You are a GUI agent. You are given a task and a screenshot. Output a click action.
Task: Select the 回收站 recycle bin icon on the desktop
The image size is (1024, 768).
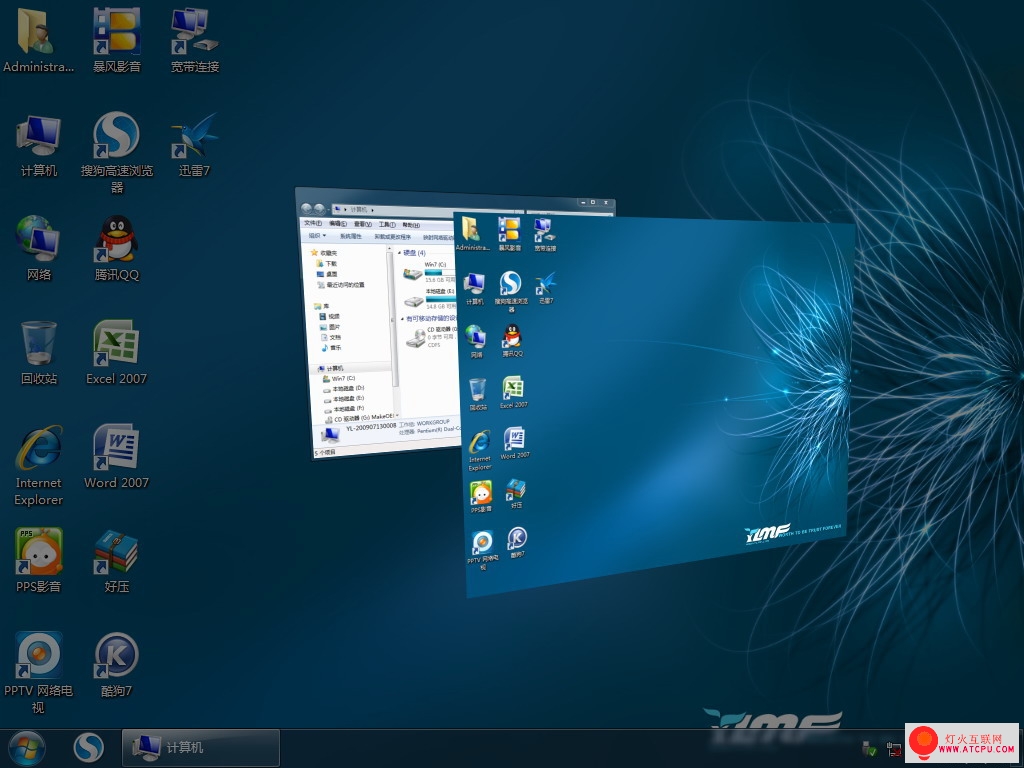[x=39, y=353]
